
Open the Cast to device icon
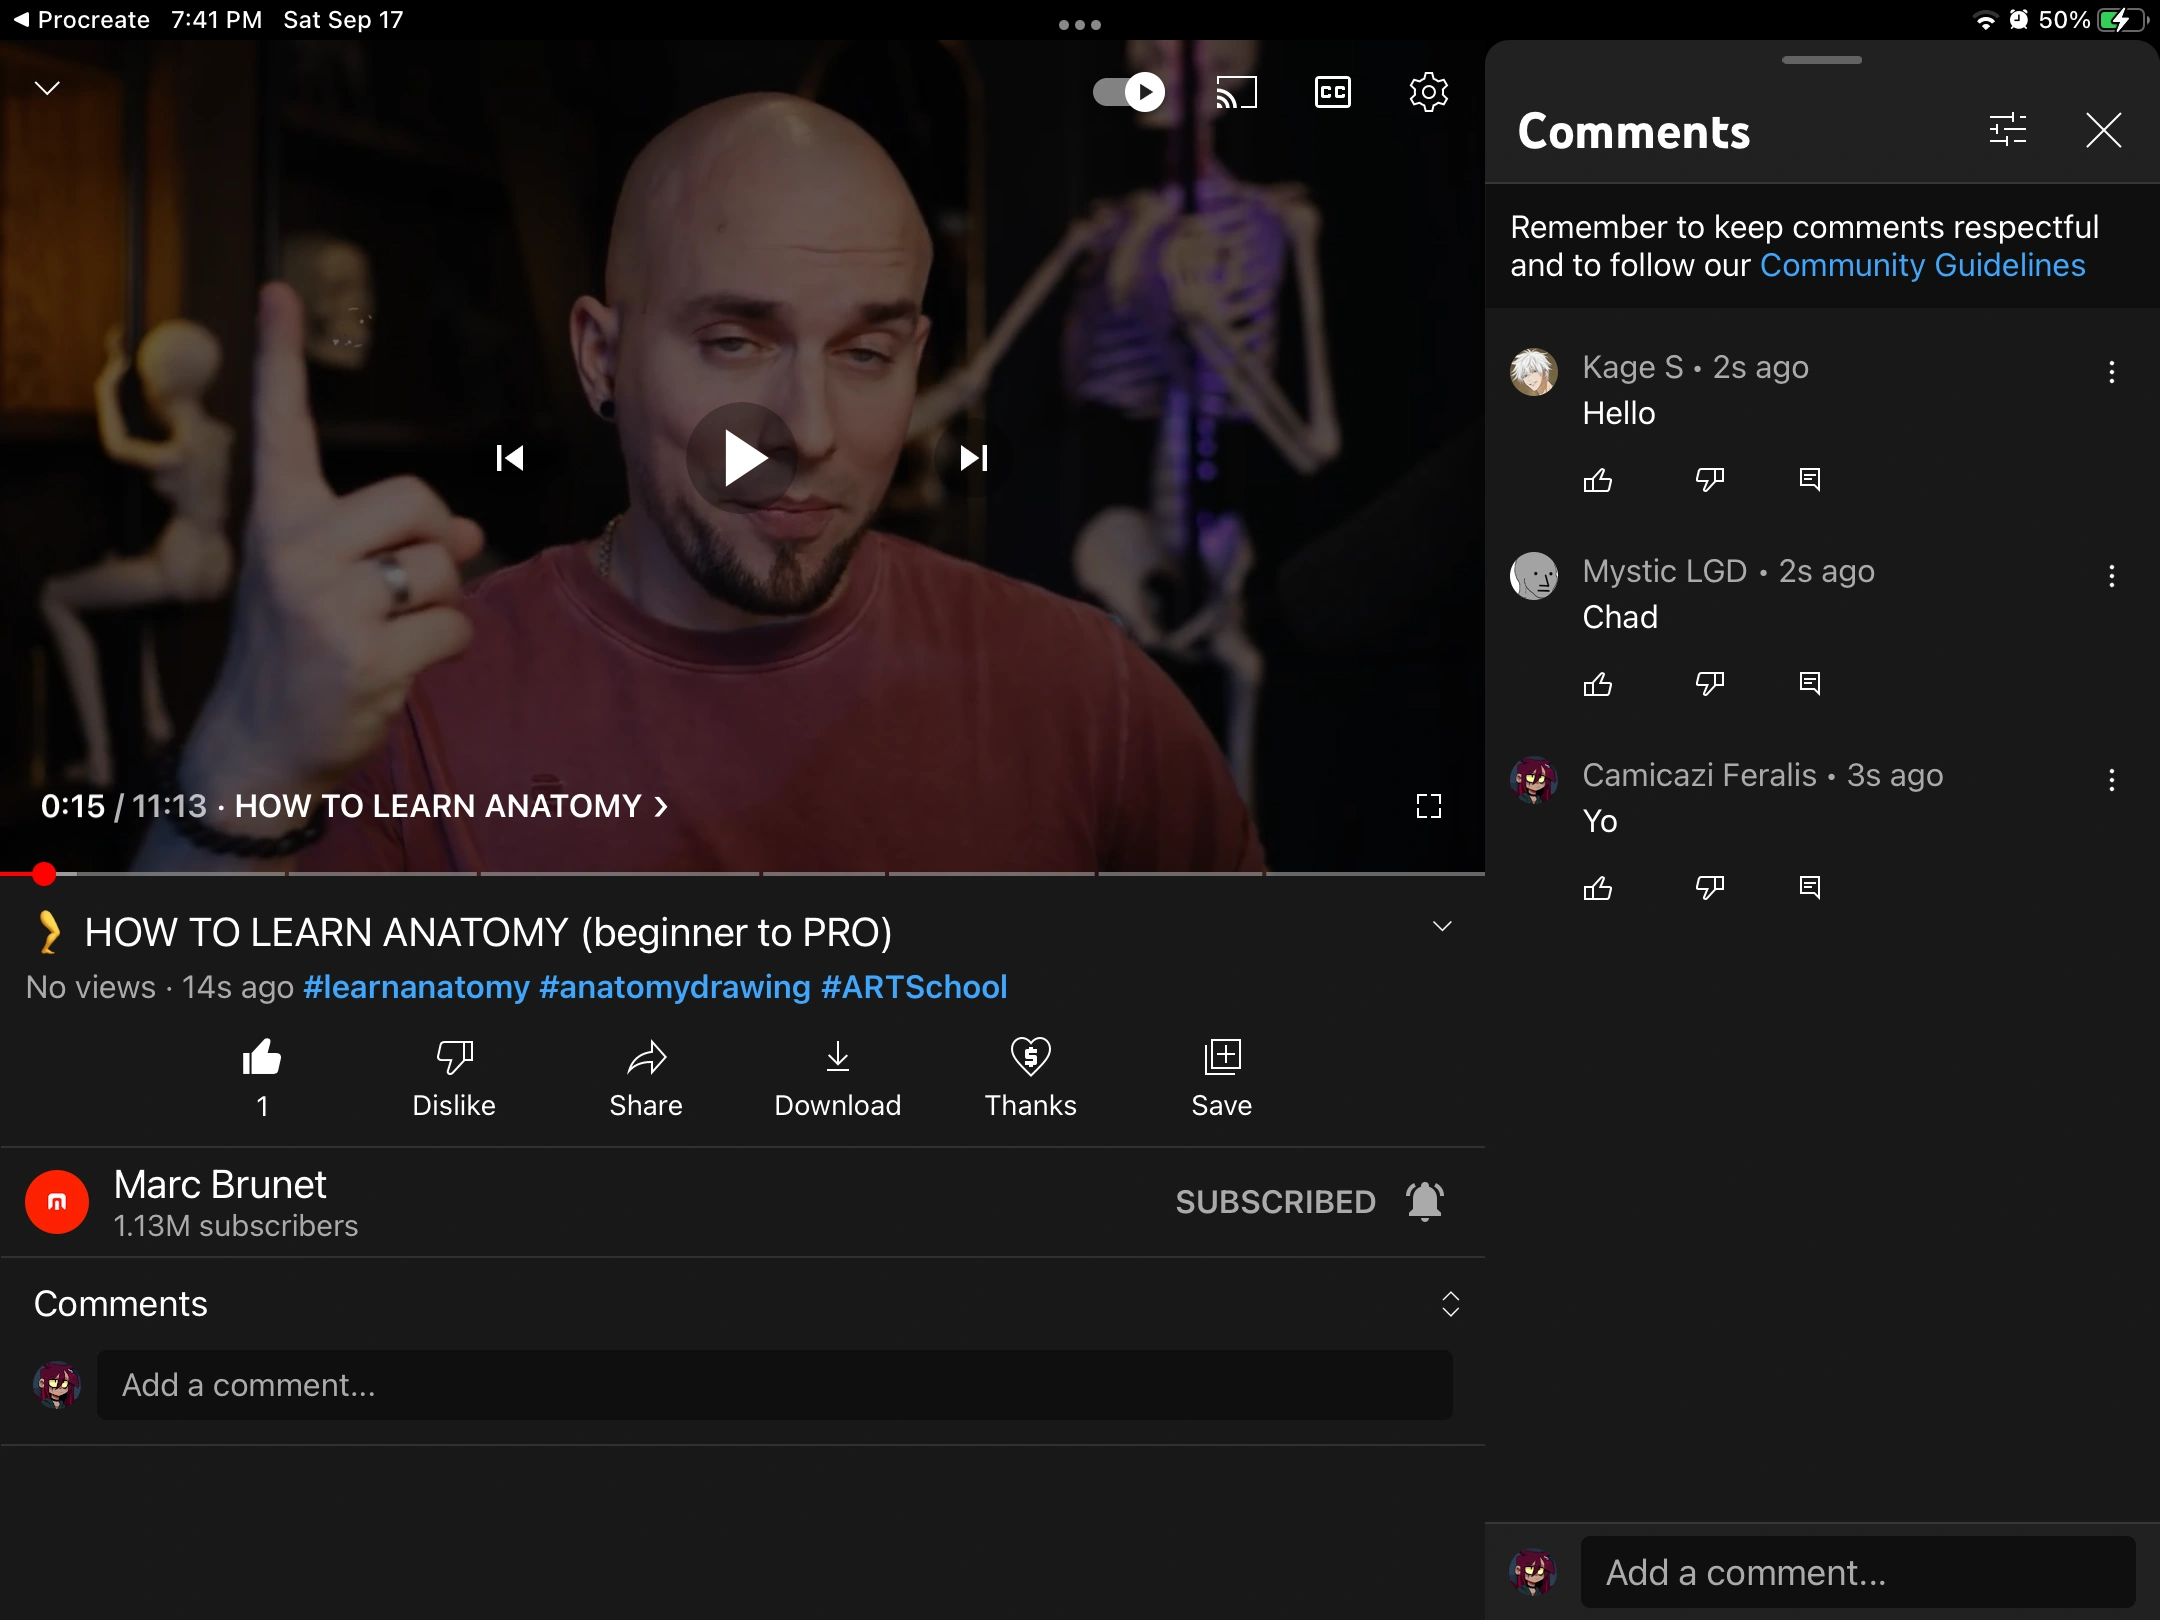click(x=1236, y=93)
